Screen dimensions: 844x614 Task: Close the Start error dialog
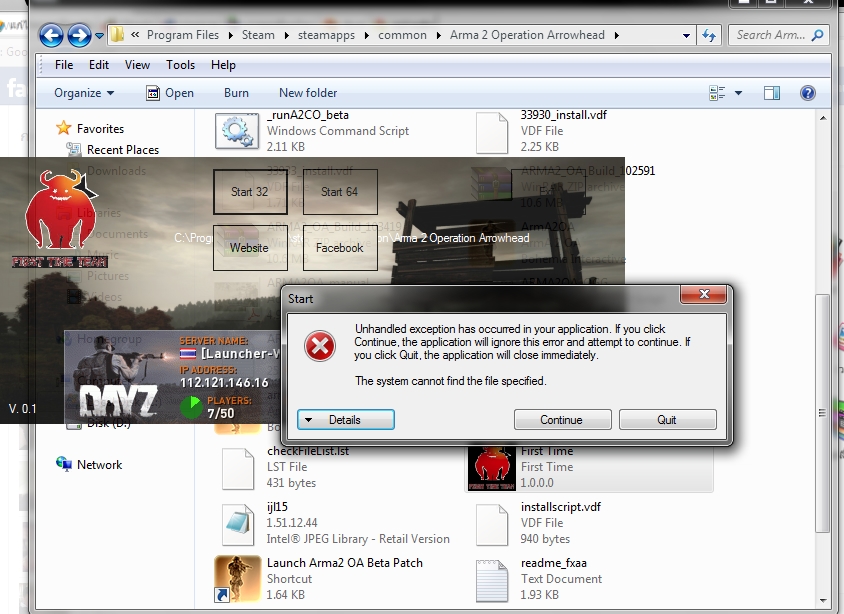point(704,294)
